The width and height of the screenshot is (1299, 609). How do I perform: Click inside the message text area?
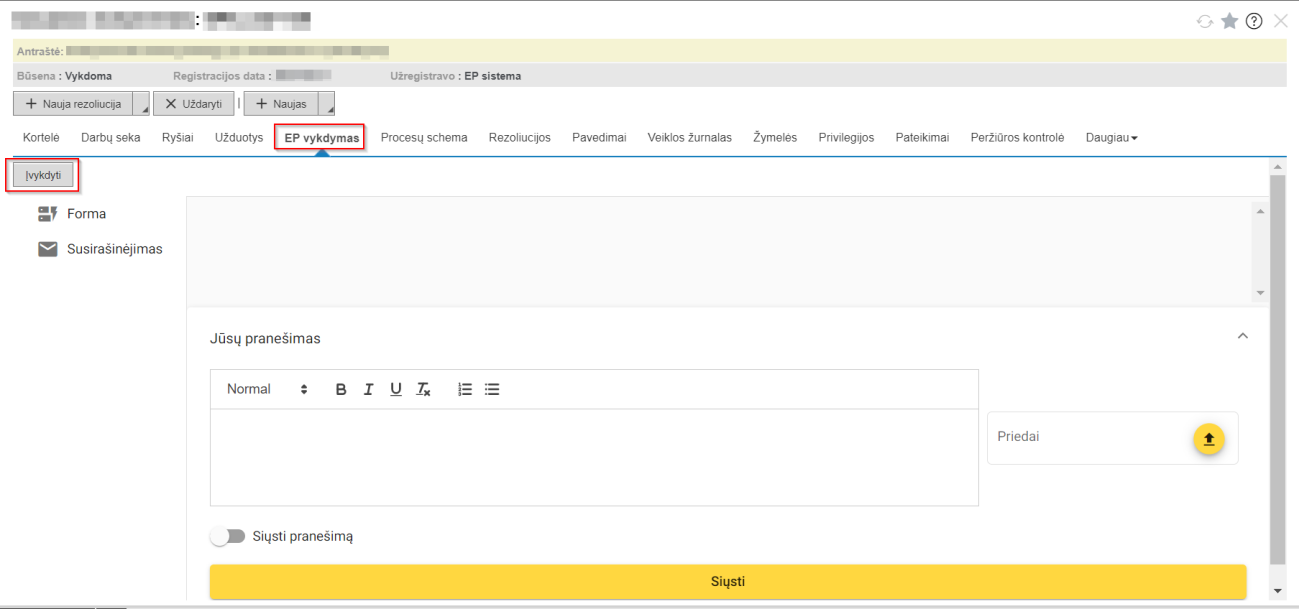pyautogui.click(x=594, y=456)
